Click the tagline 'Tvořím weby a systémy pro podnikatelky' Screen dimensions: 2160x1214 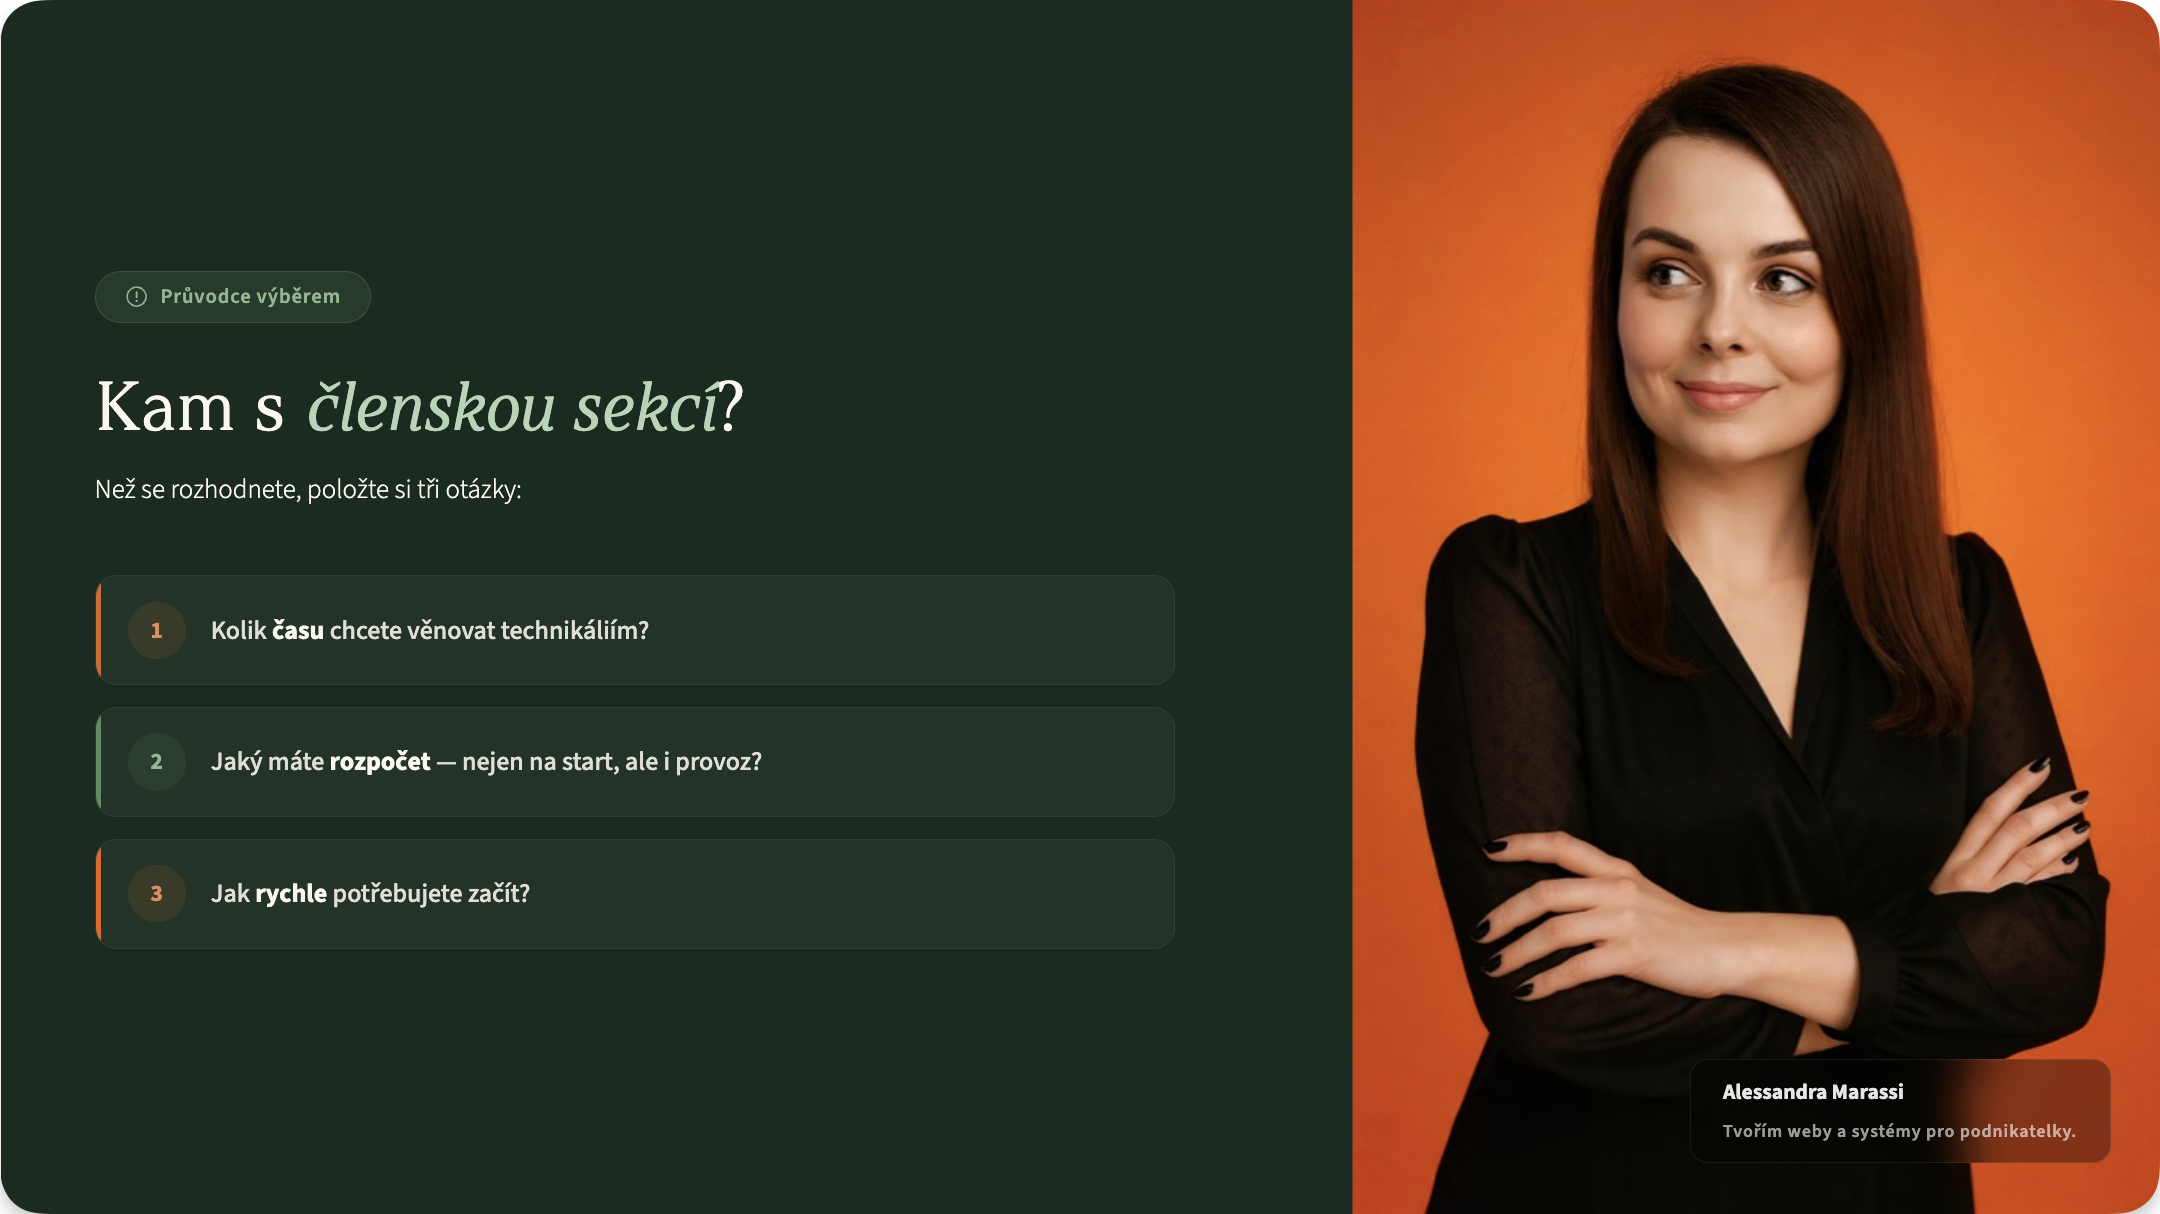[1899, 1131]
